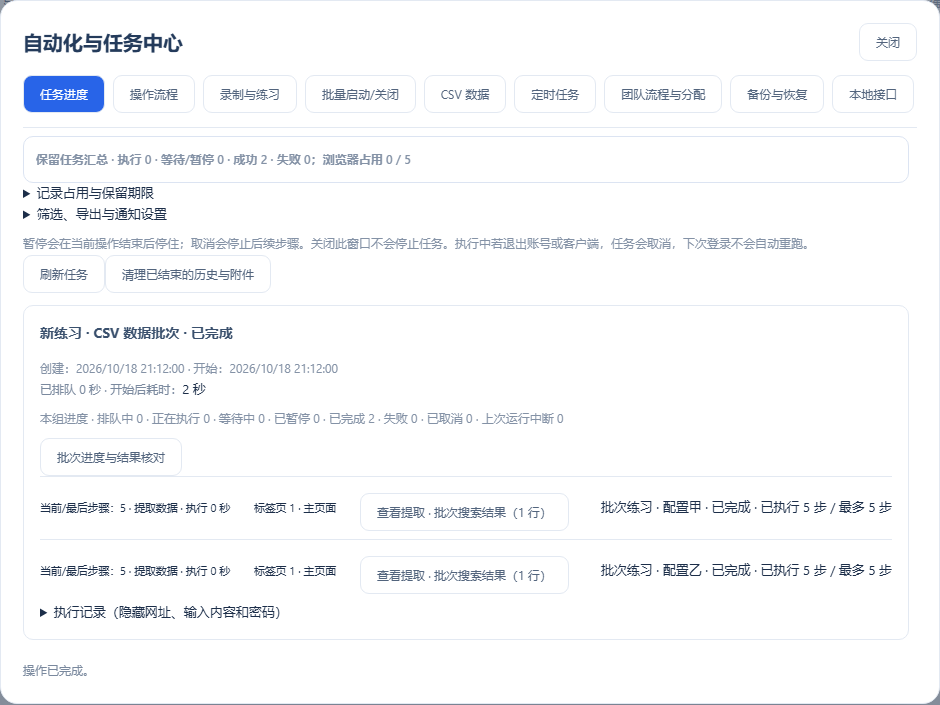Click 清理已结束的历史与附件 button
Screen dimensions: 940x705
coord(188,274)
